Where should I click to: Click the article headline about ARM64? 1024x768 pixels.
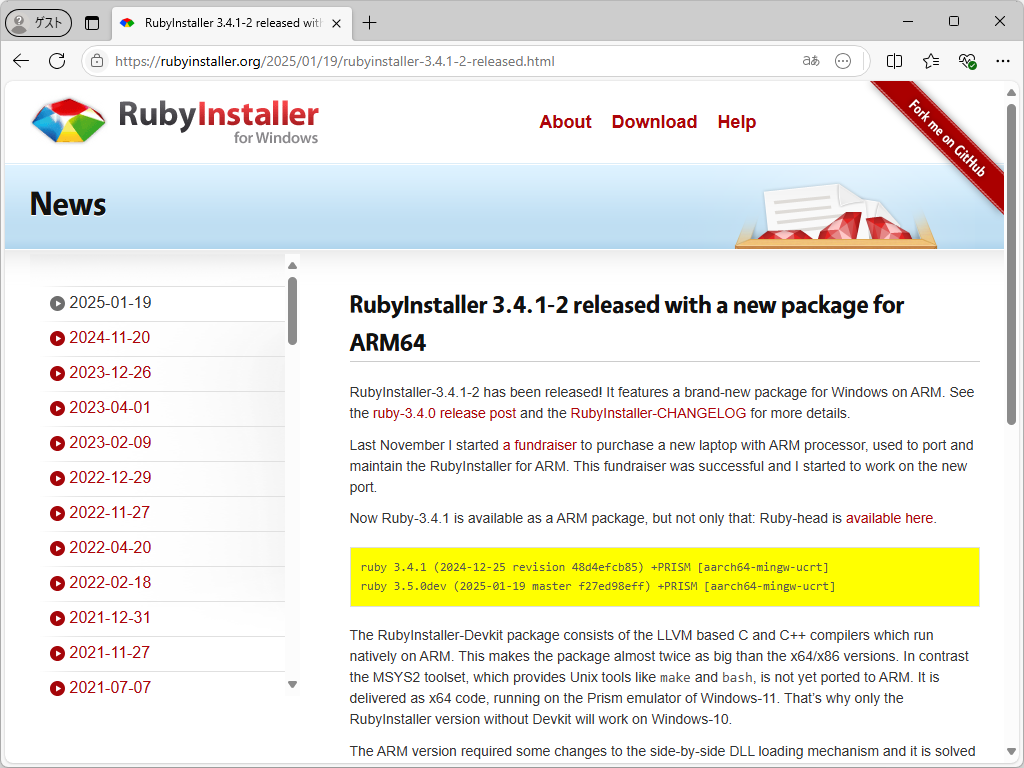coord(627,323)
